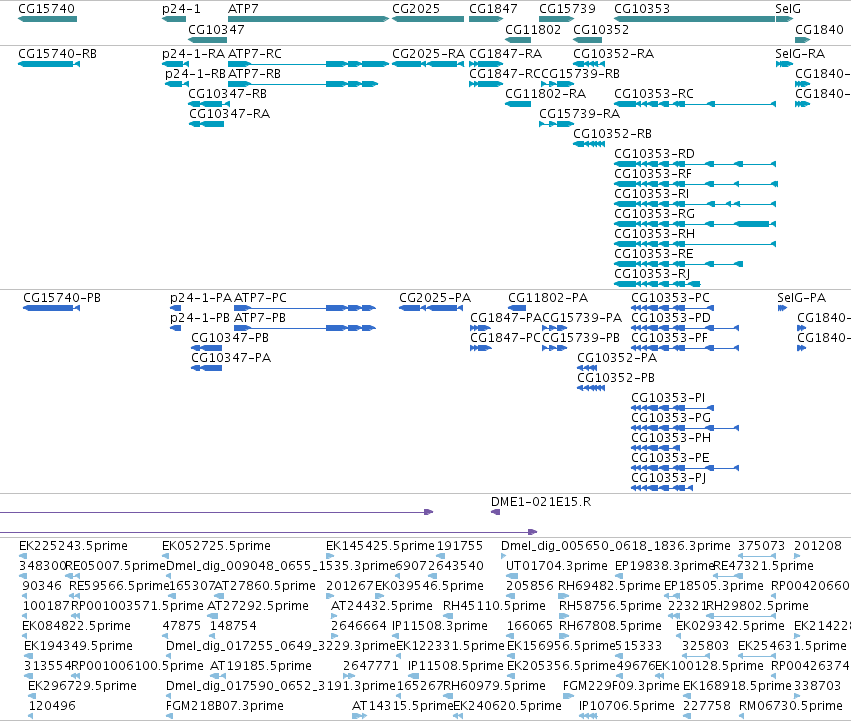851x721 pixels.
Task: Click the CG11802-RA transcript
Action: coord(518,104)
